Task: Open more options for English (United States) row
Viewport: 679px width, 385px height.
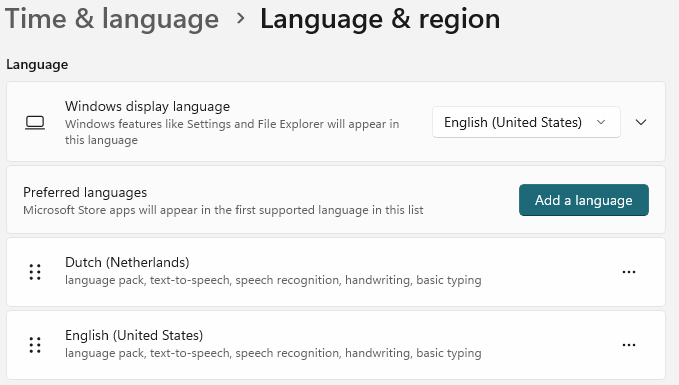Action: click(628, 345)
